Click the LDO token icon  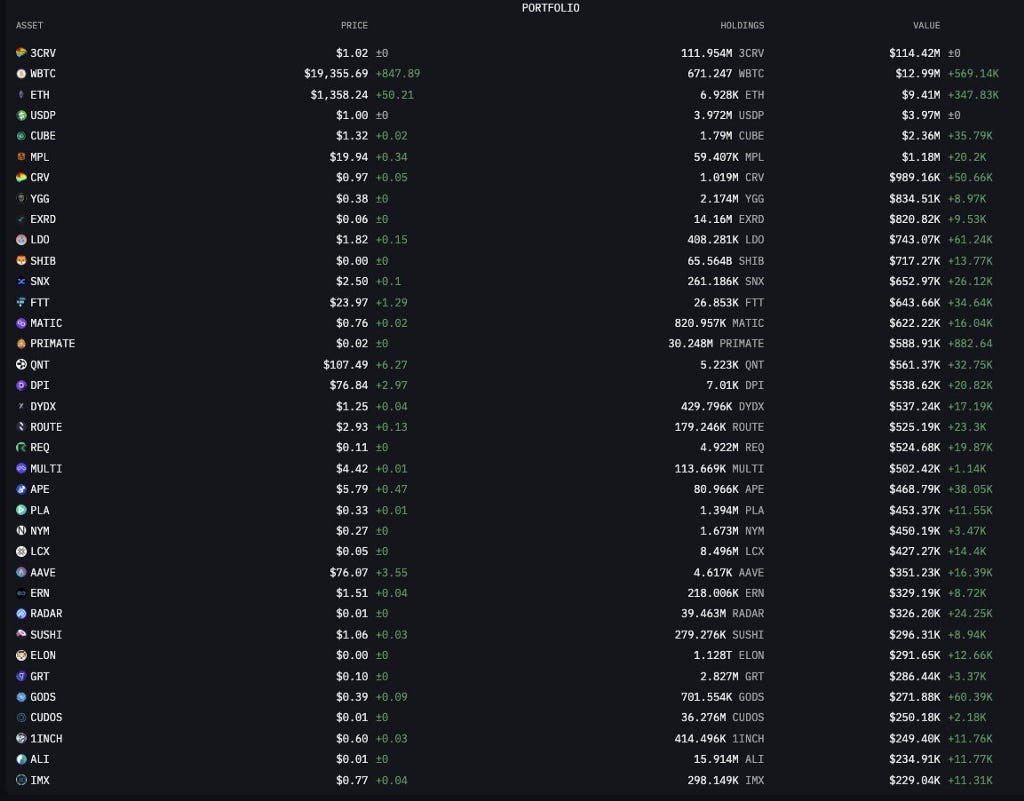click(21, 240)
